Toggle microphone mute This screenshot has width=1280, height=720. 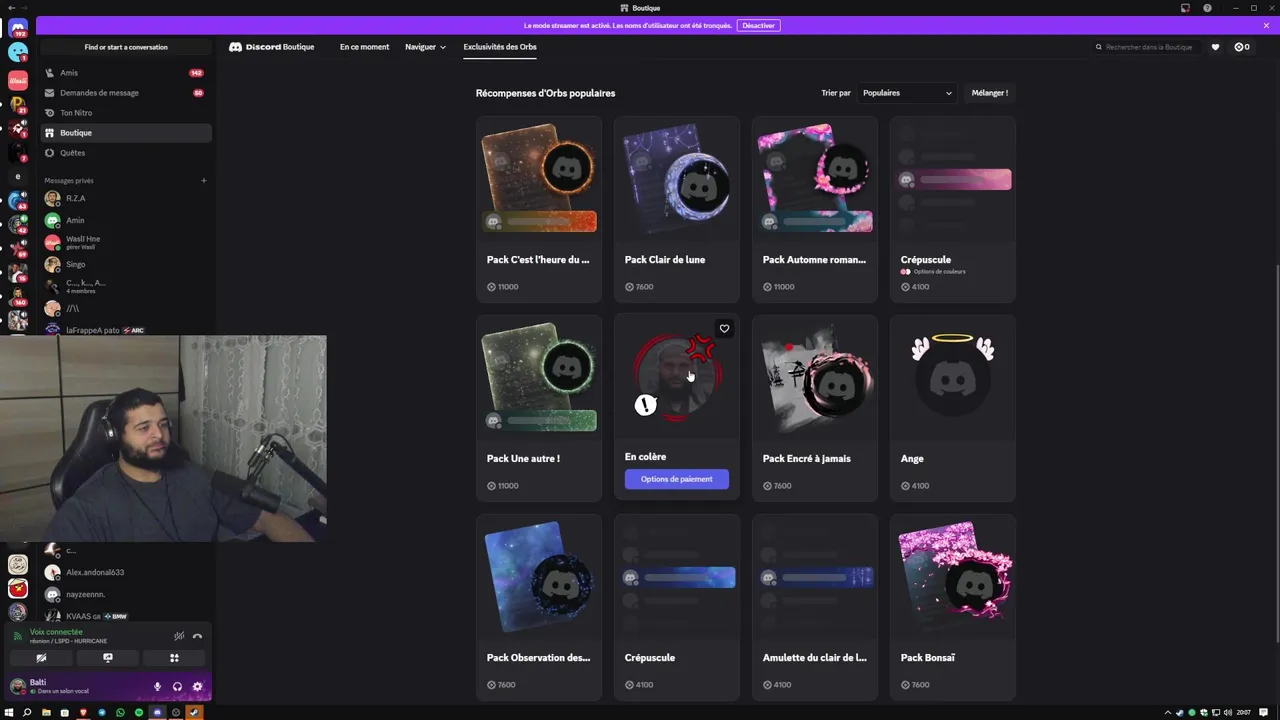tap(157, 687)
